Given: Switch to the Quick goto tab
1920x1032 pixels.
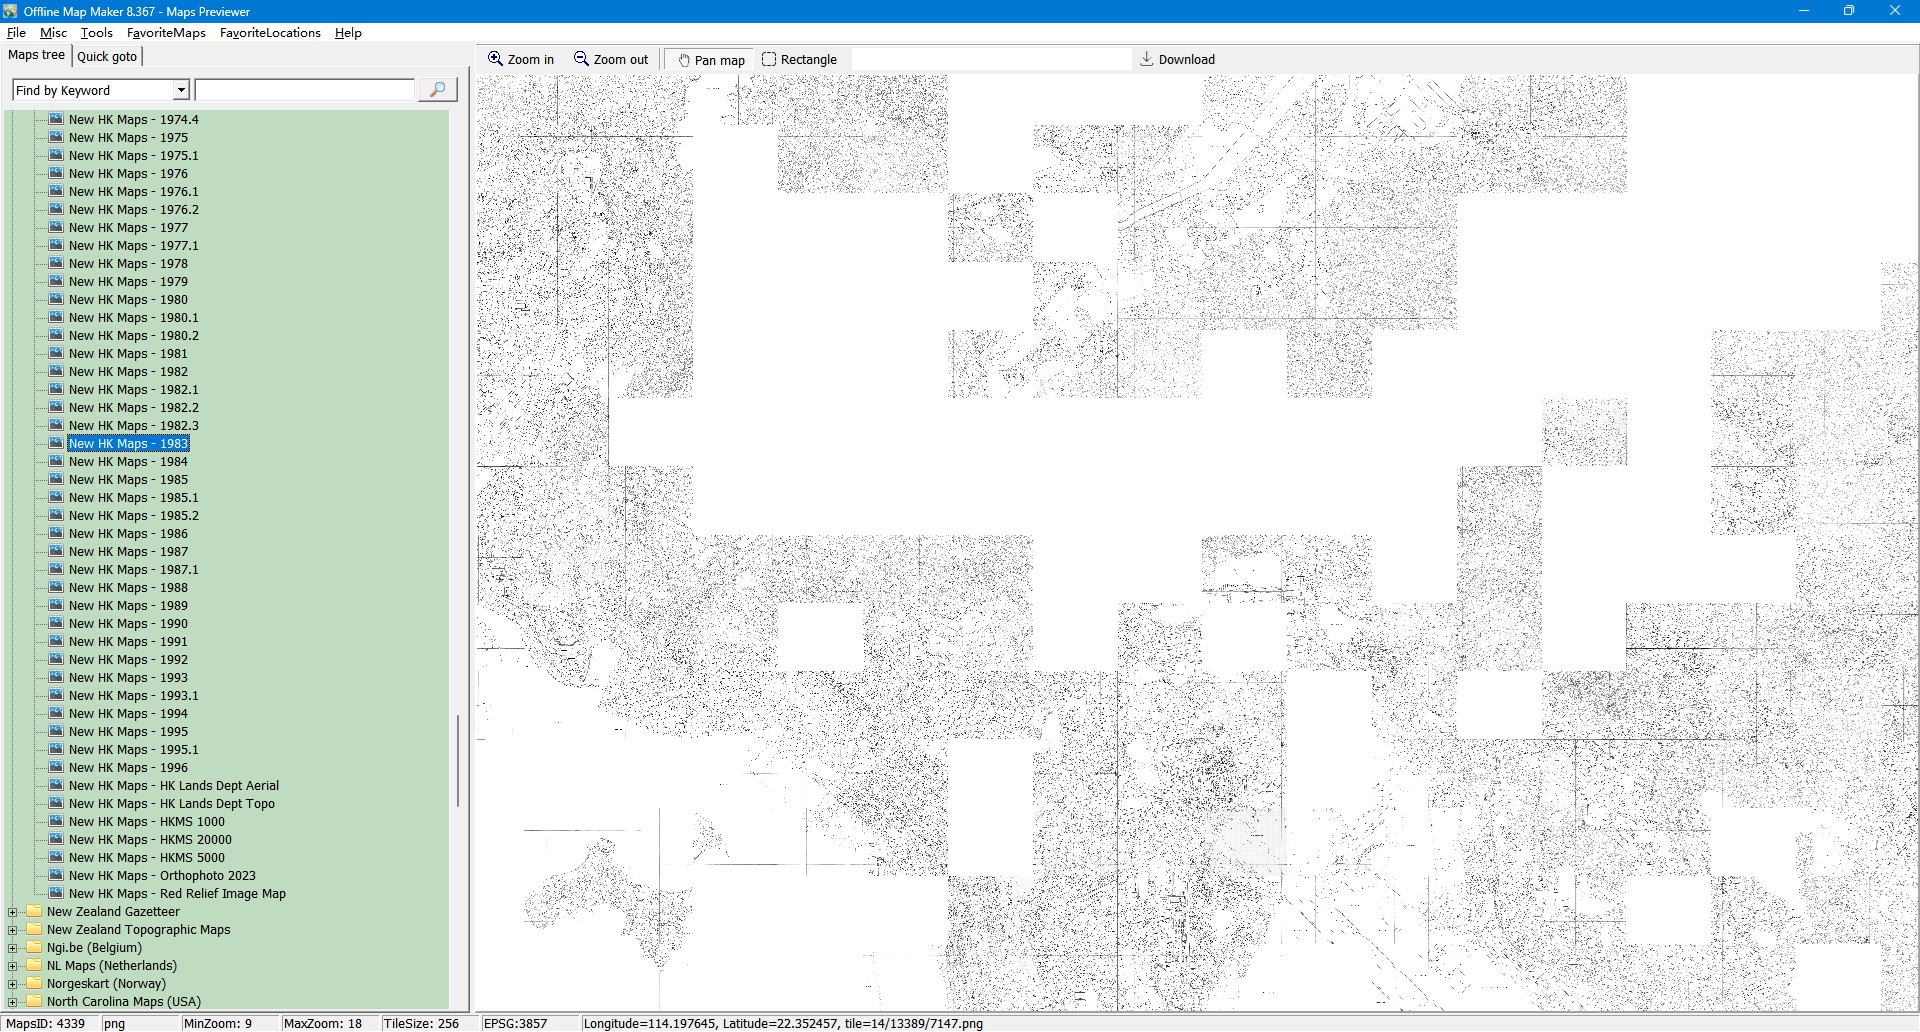Looking at the screenshot, I should click(x=107, y=56).
